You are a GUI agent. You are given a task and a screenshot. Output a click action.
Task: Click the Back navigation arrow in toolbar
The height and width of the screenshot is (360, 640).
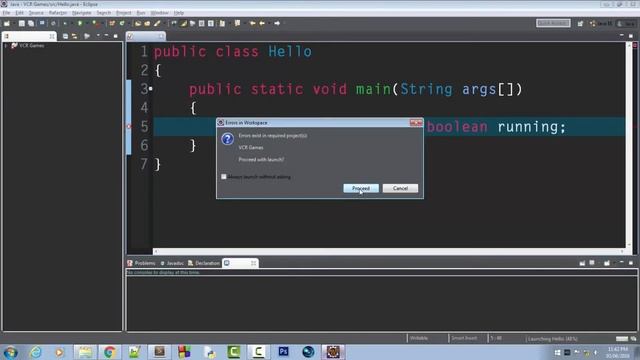pos(262,23)
